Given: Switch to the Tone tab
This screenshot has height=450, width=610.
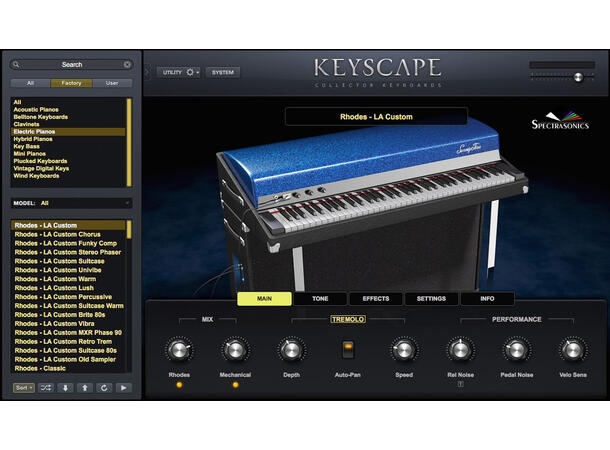Looking at the screenshot, I should pos(320,299).
